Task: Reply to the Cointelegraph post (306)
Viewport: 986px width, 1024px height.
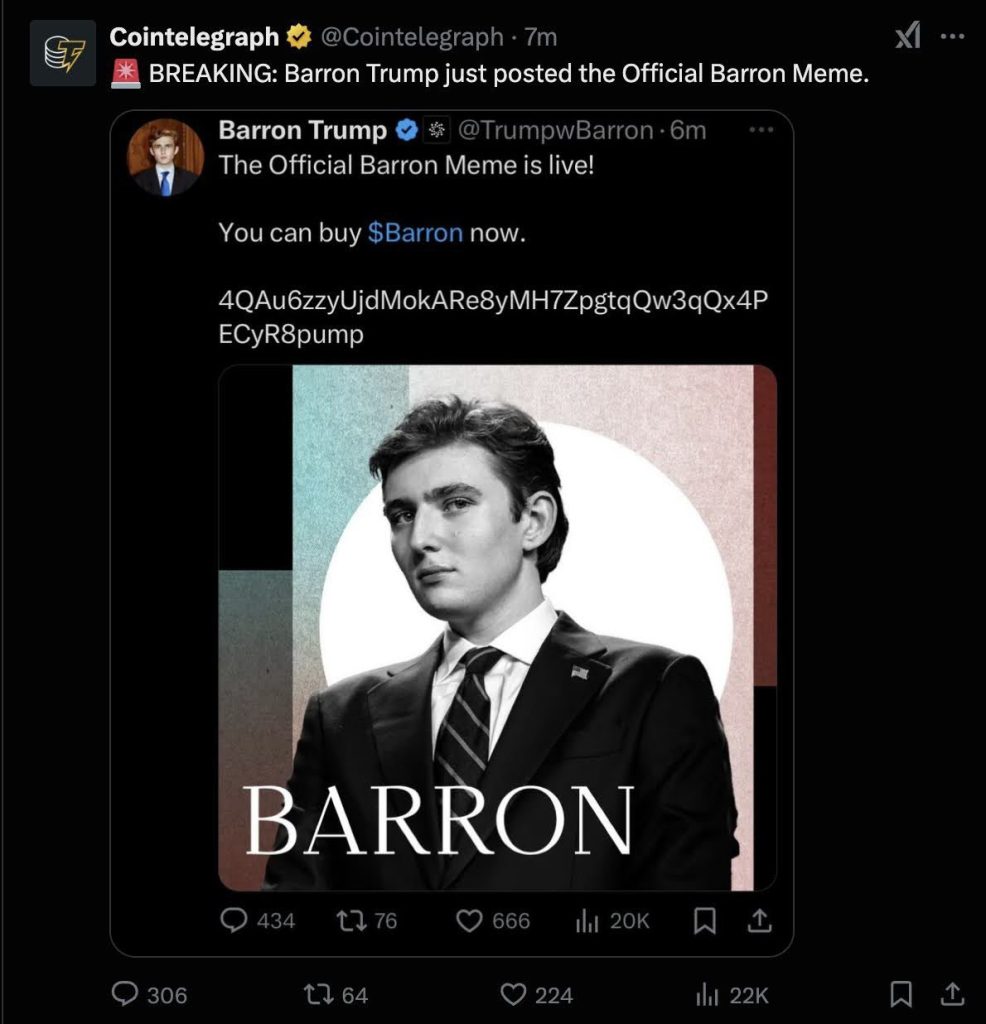Action: 125,994
